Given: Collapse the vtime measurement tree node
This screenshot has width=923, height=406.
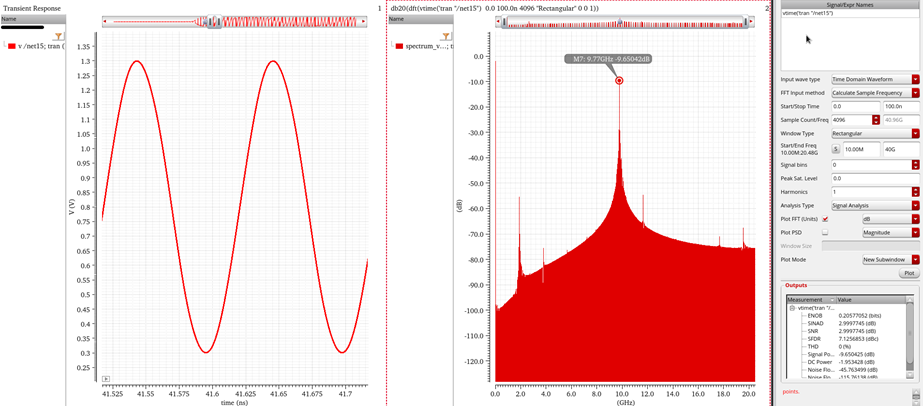Looking at the screenshot, I should [791, 308].
